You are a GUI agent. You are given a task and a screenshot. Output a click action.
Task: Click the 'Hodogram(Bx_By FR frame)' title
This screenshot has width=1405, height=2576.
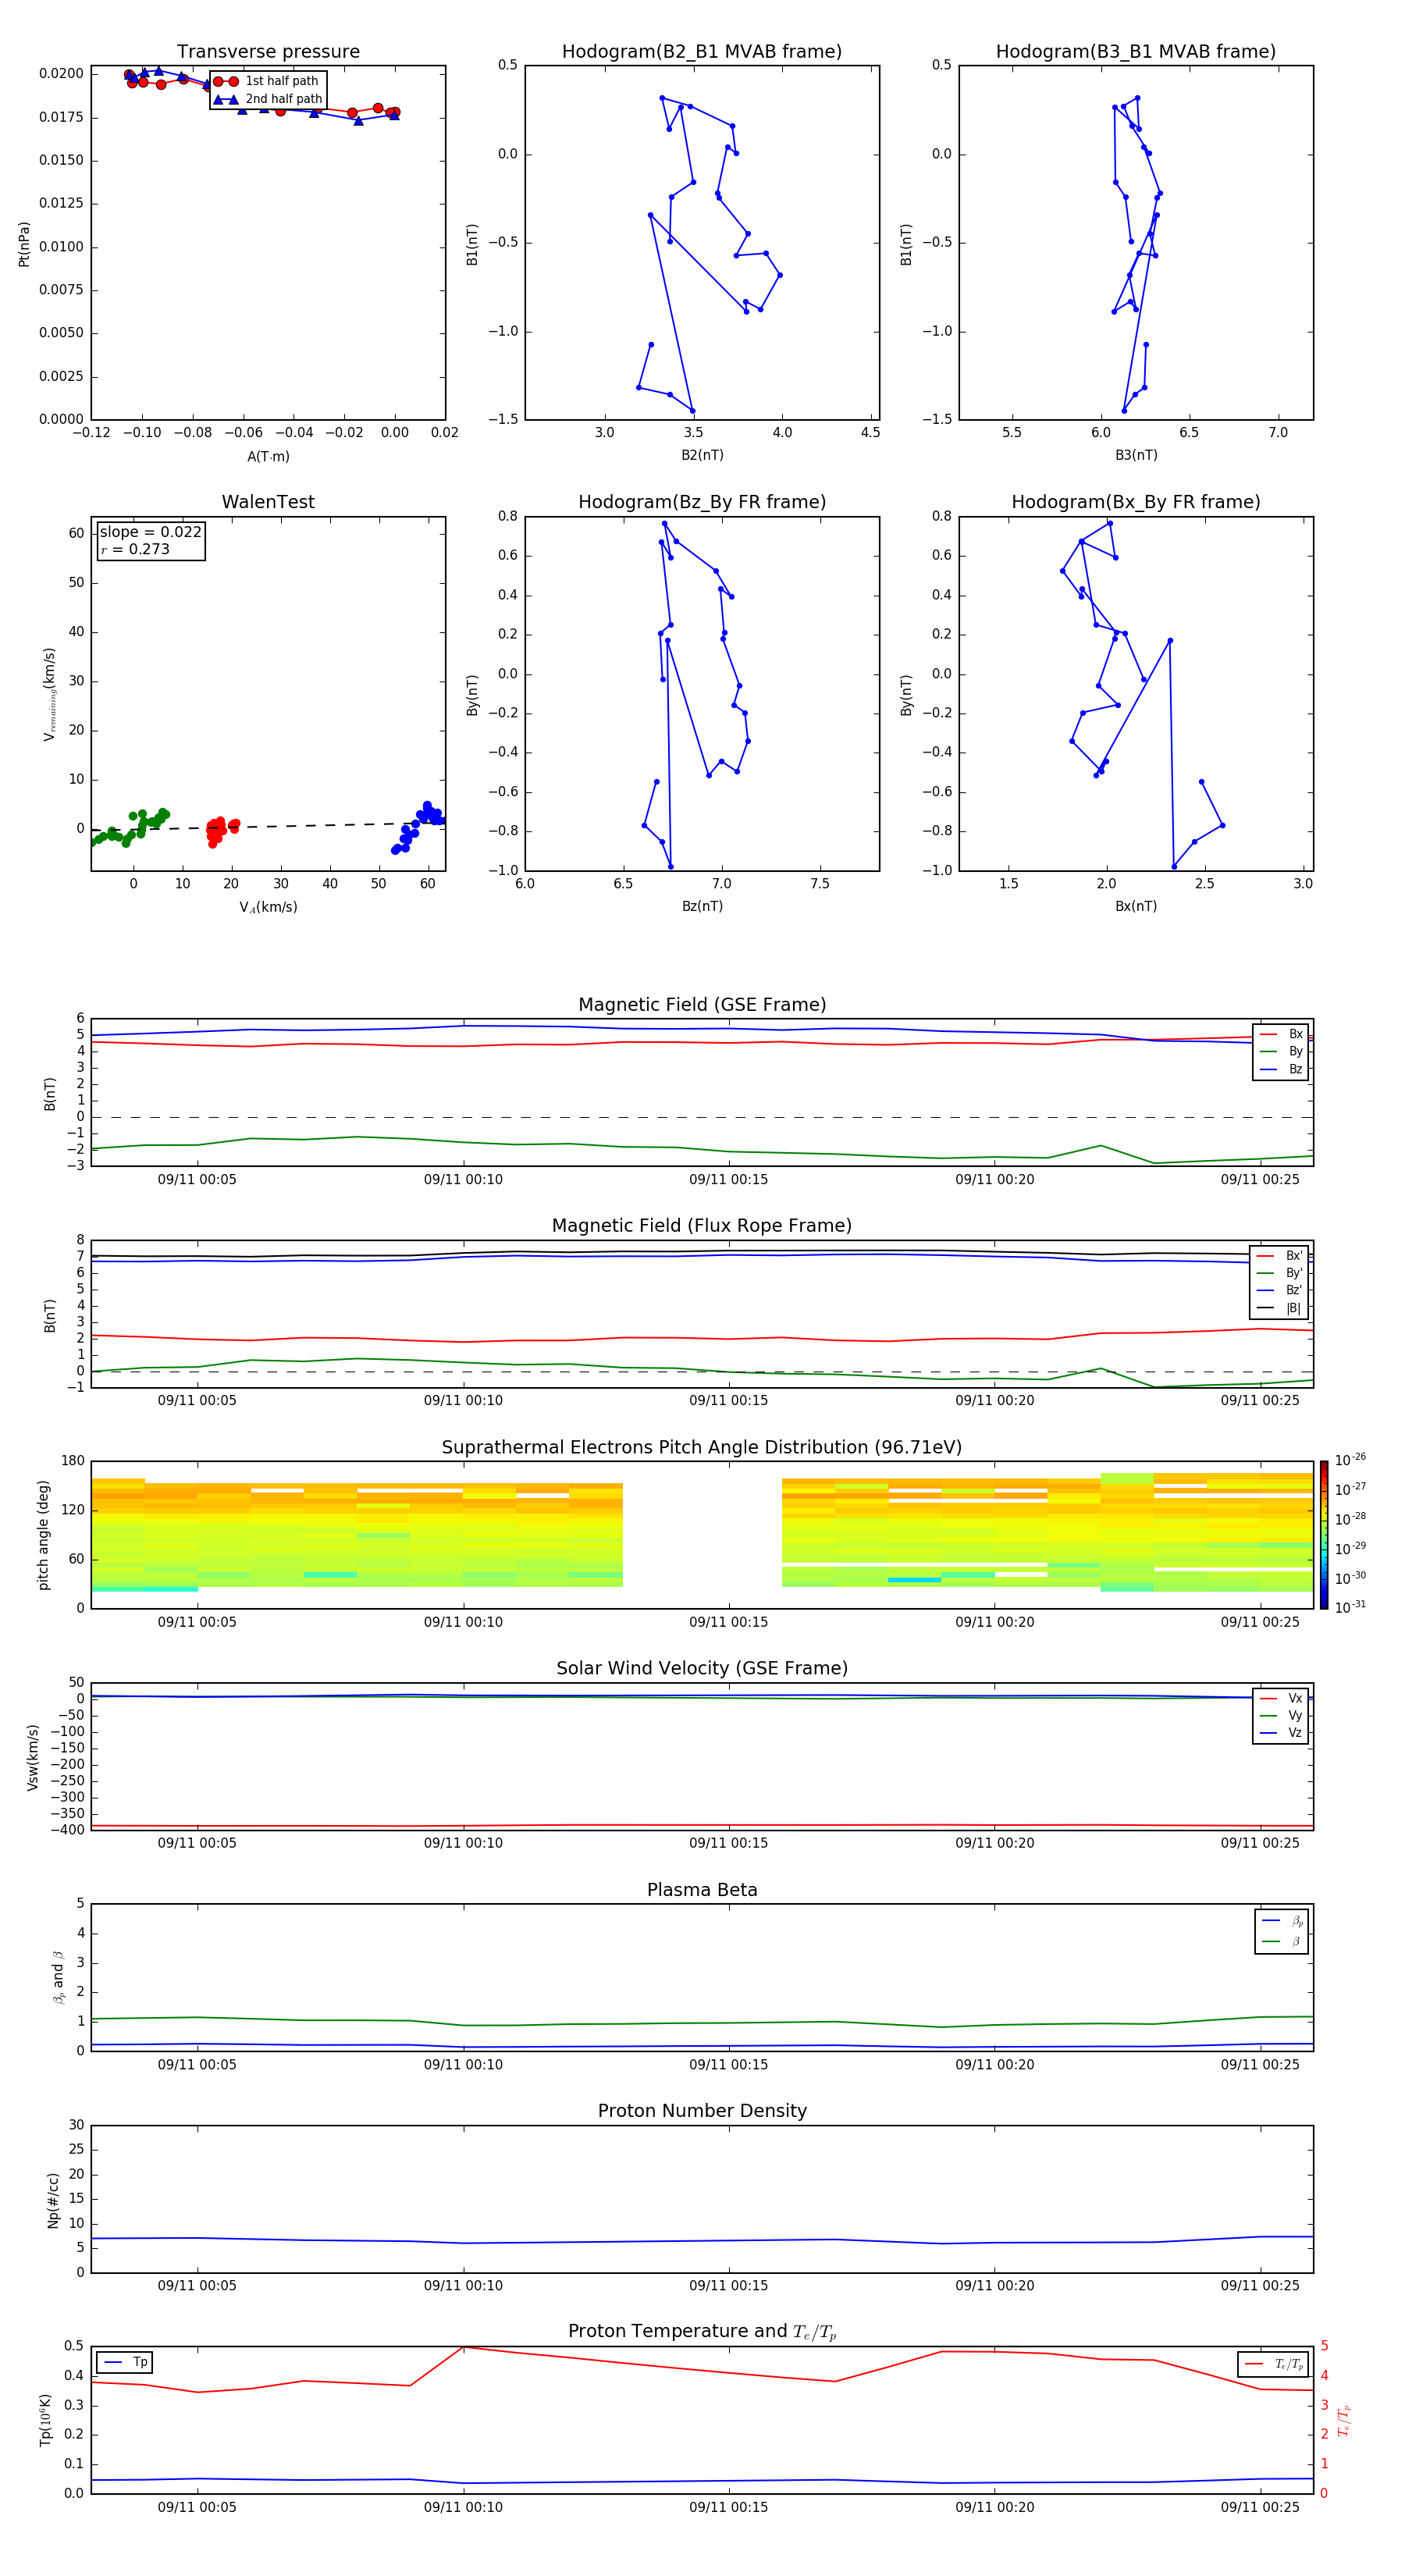(1136, 502)
